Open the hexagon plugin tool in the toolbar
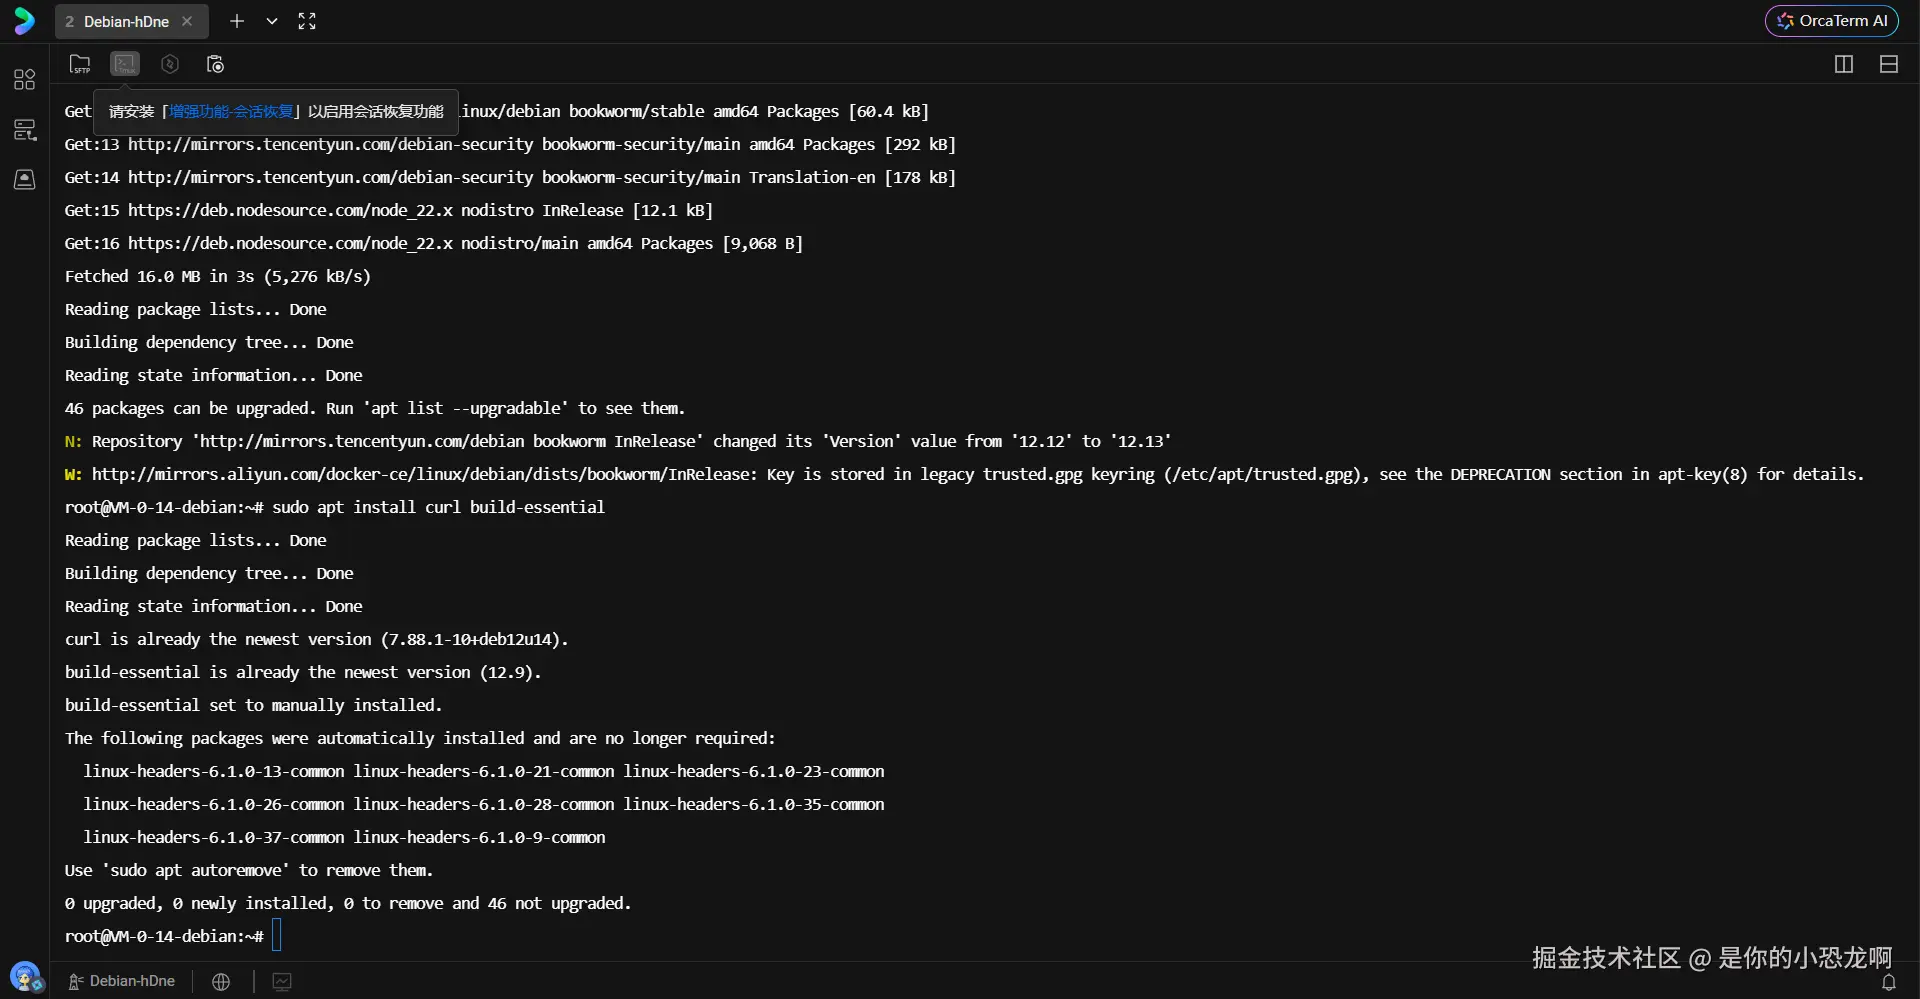 pyautogui.click(x=169, y=63)
